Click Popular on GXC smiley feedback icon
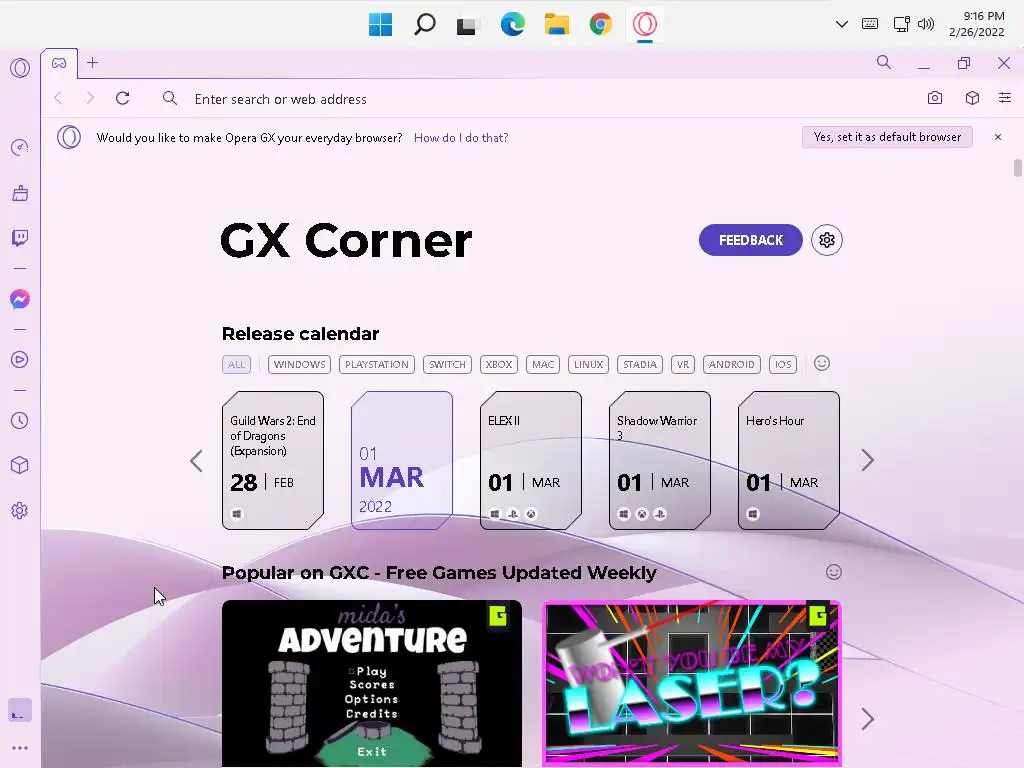The width and height of the screenshot is (1024, 768). point(834,572)
